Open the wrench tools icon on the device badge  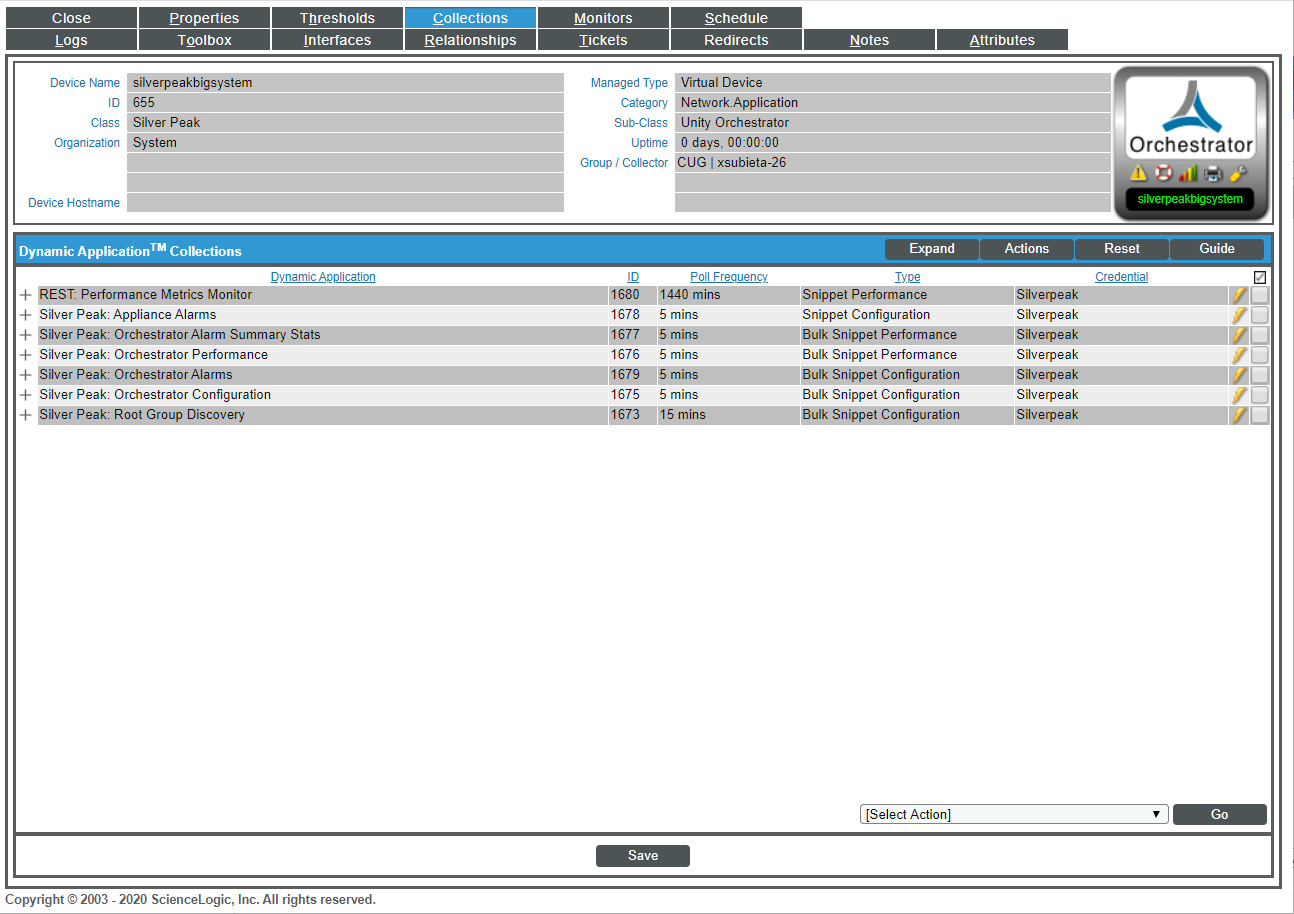tap(1236, 172)
